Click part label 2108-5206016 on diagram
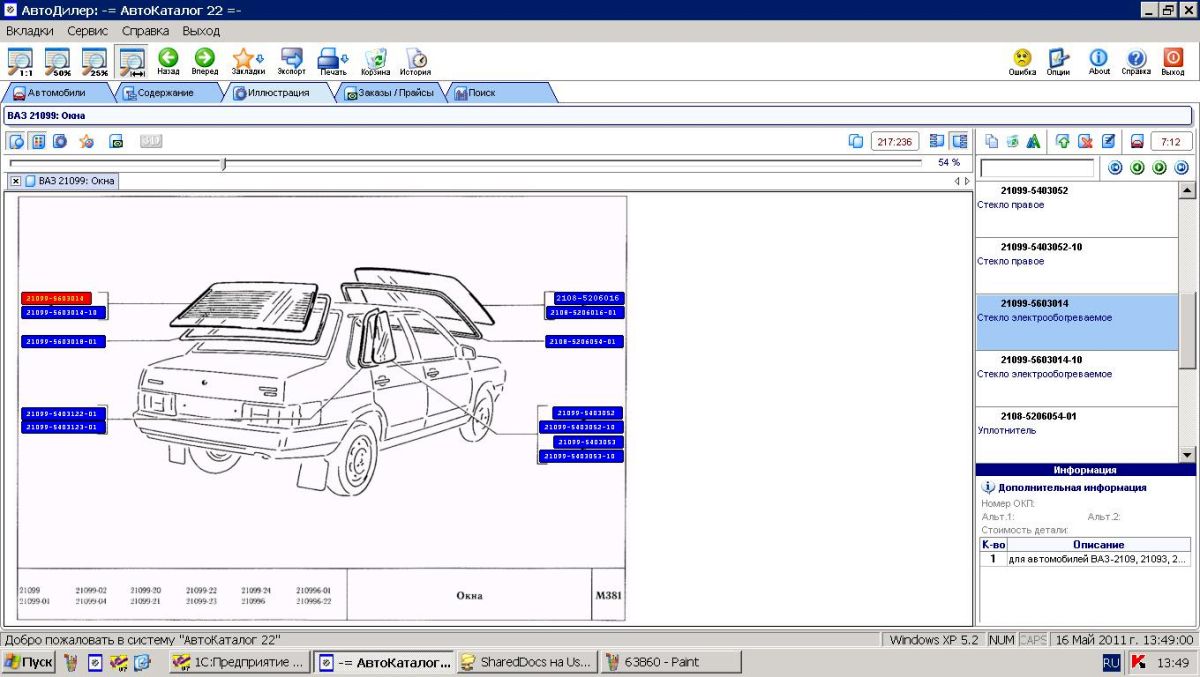 588,298
